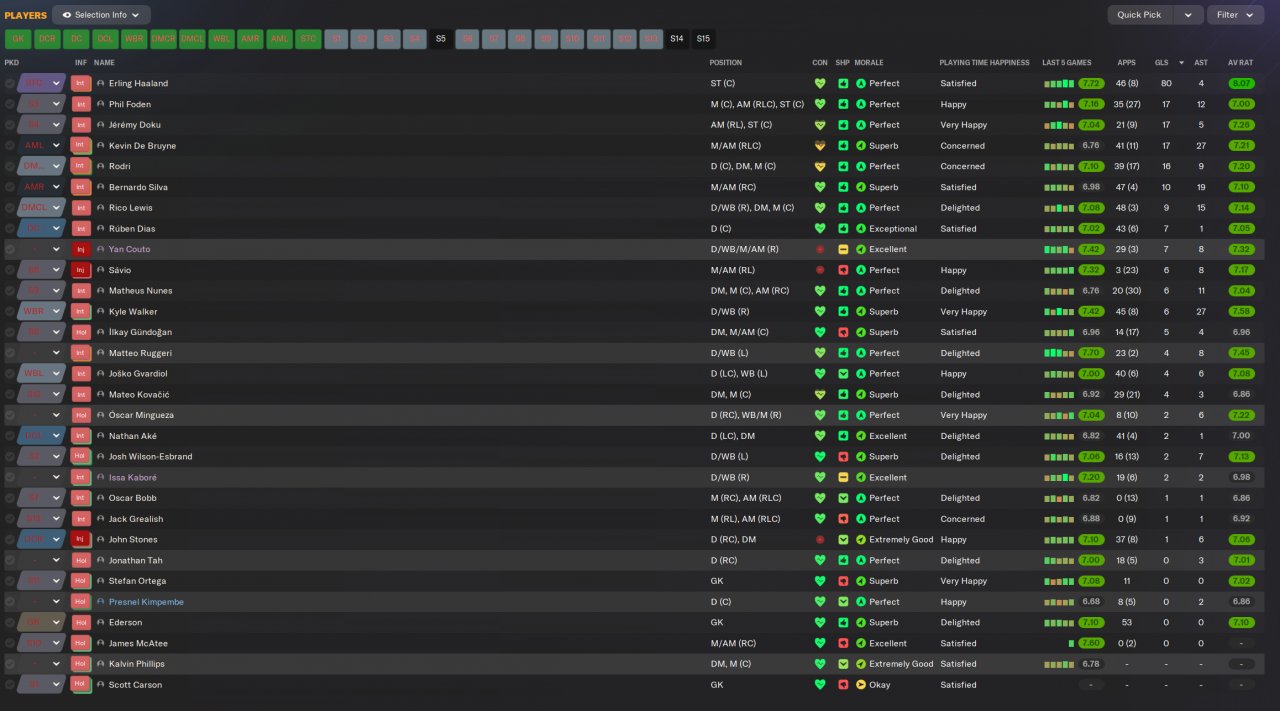Click condition heart icon in Kevin De Bruyne's row
Viewport: 1280px width, 711px height.
pyautogui.click(x=820, y=145)
